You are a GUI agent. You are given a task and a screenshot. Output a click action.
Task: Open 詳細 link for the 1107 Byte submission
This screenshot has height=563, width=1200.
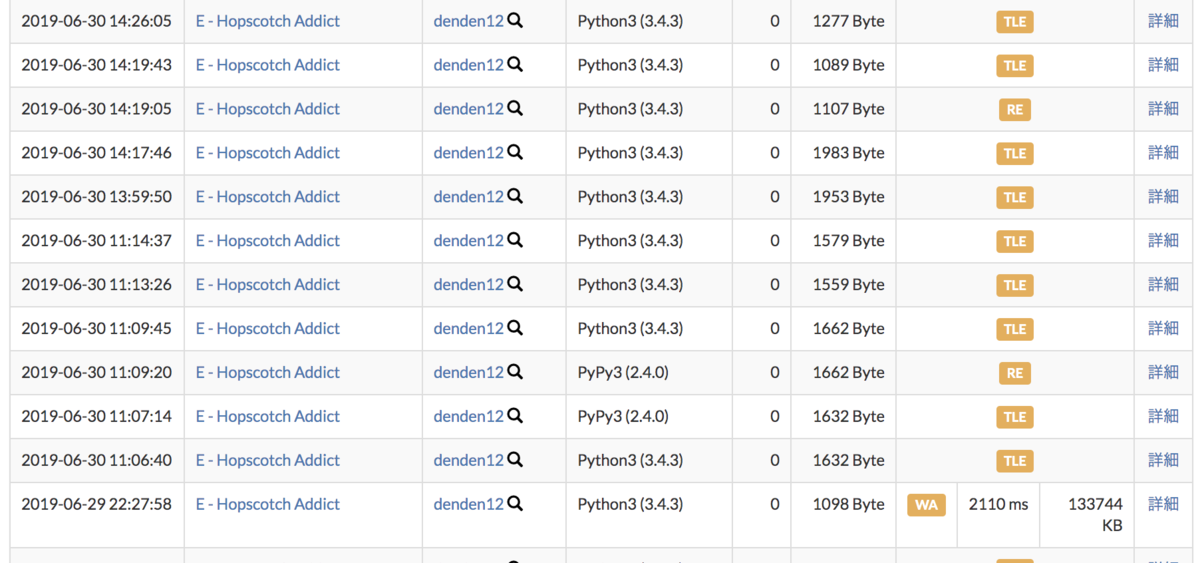[1163, 109]
